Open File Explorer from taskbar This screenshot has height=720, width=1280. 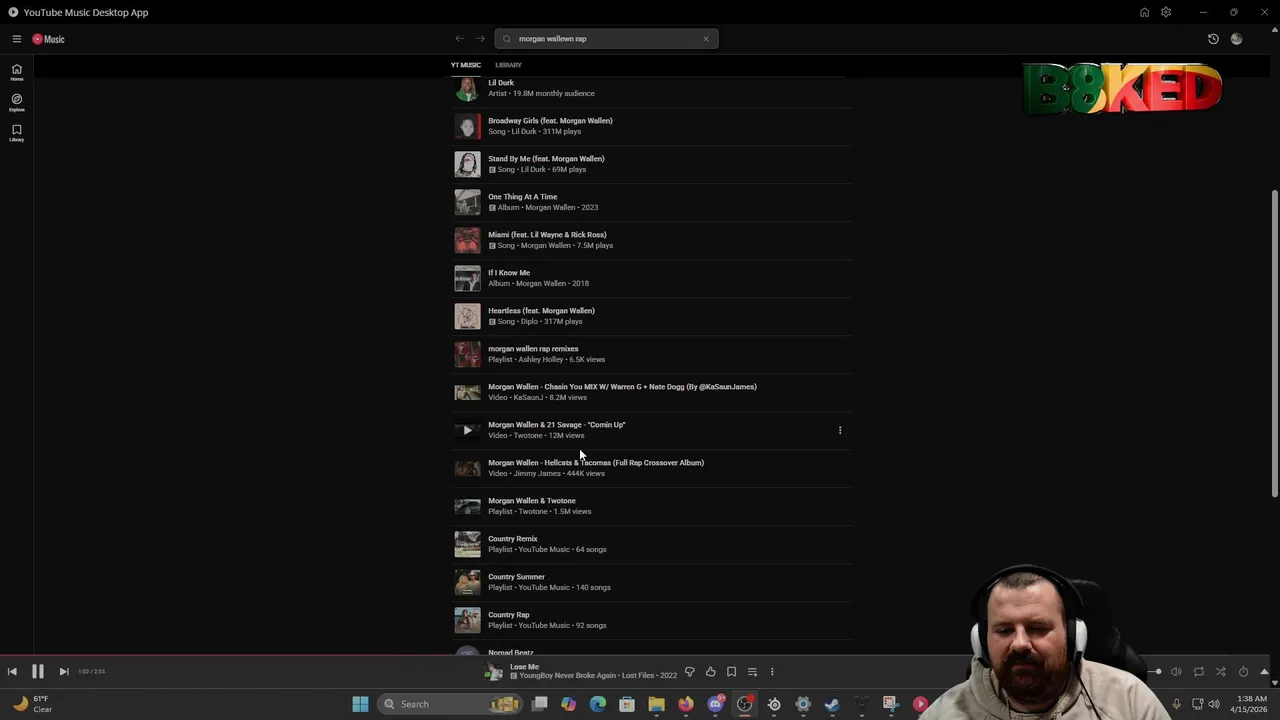[x=656, y=704]
